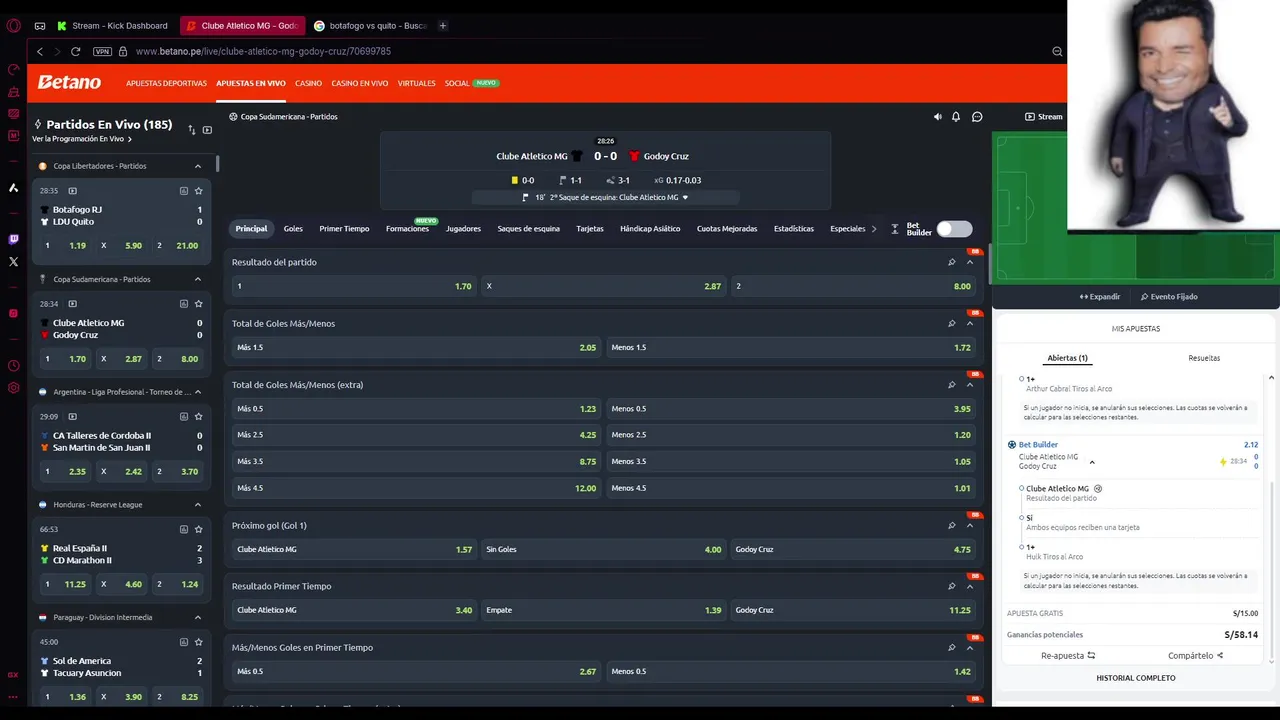
Task: Click Evento Fijado button
Action: (1169, 297)
